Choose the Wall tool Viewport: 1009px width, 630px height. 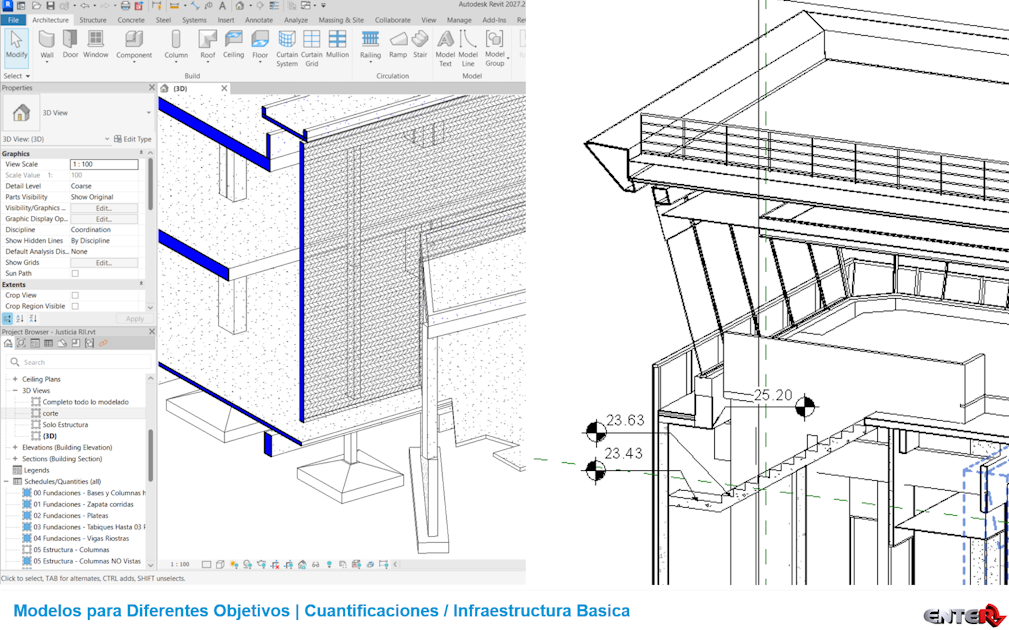(47, 44)
